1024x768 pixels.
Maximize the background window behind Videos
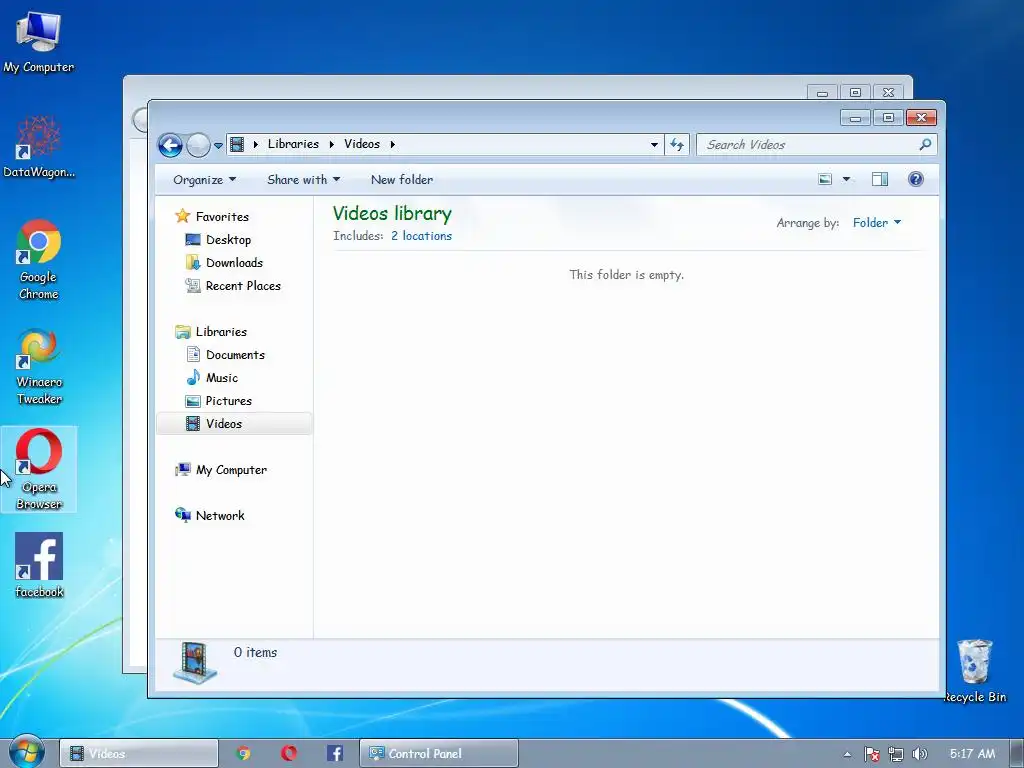(855, 93)
